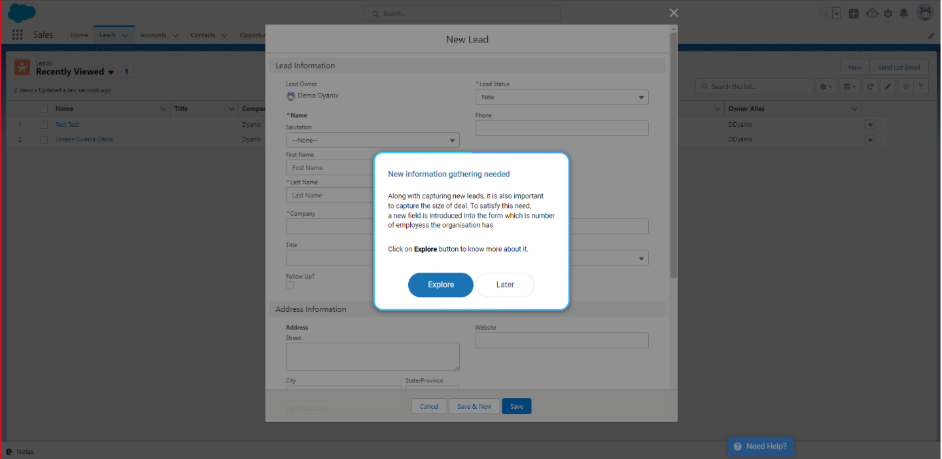Expand the Recently Viewed list selector

click(x=111, y=72)
